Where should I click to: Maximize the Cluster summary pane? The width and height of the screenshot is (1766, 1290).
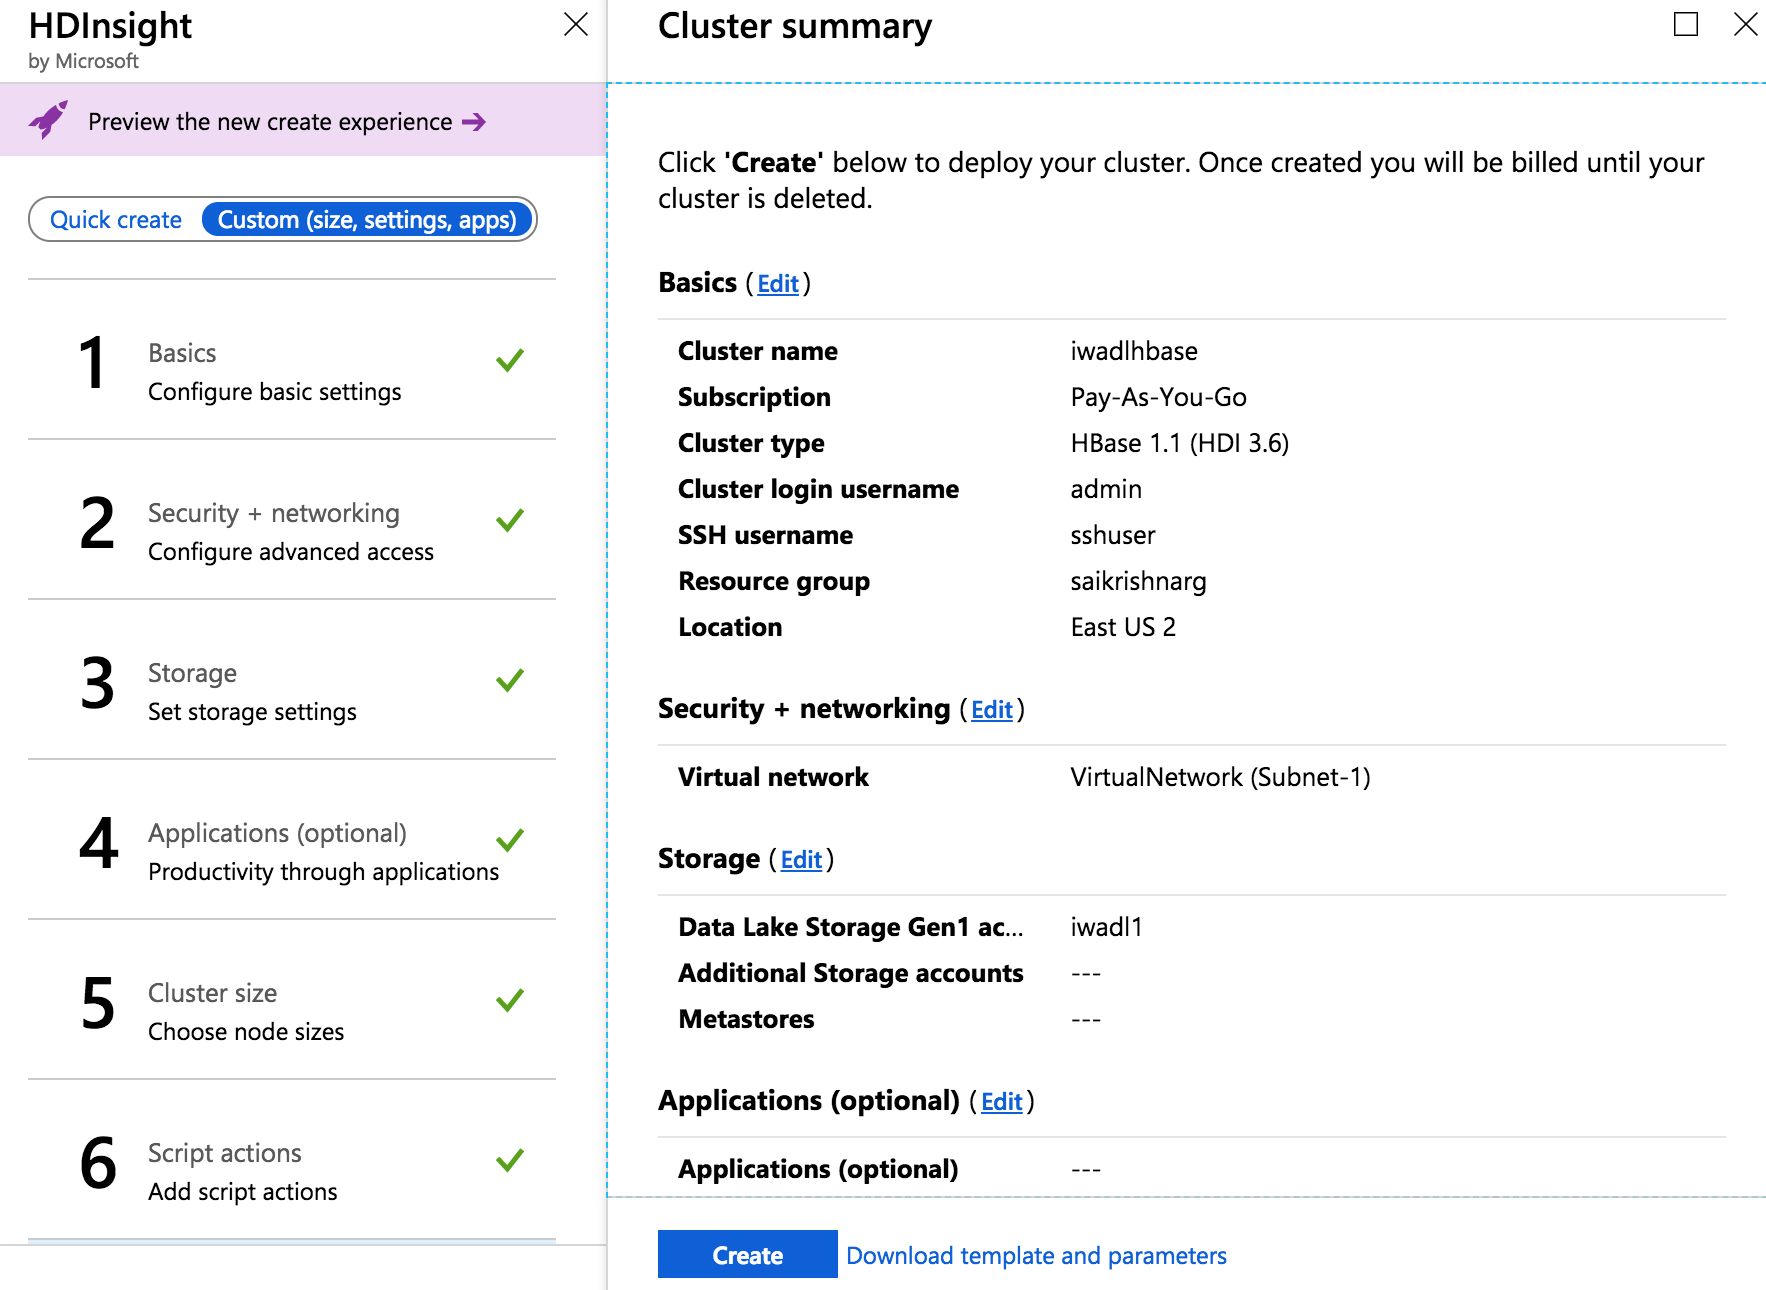(x=1686, y=24)
